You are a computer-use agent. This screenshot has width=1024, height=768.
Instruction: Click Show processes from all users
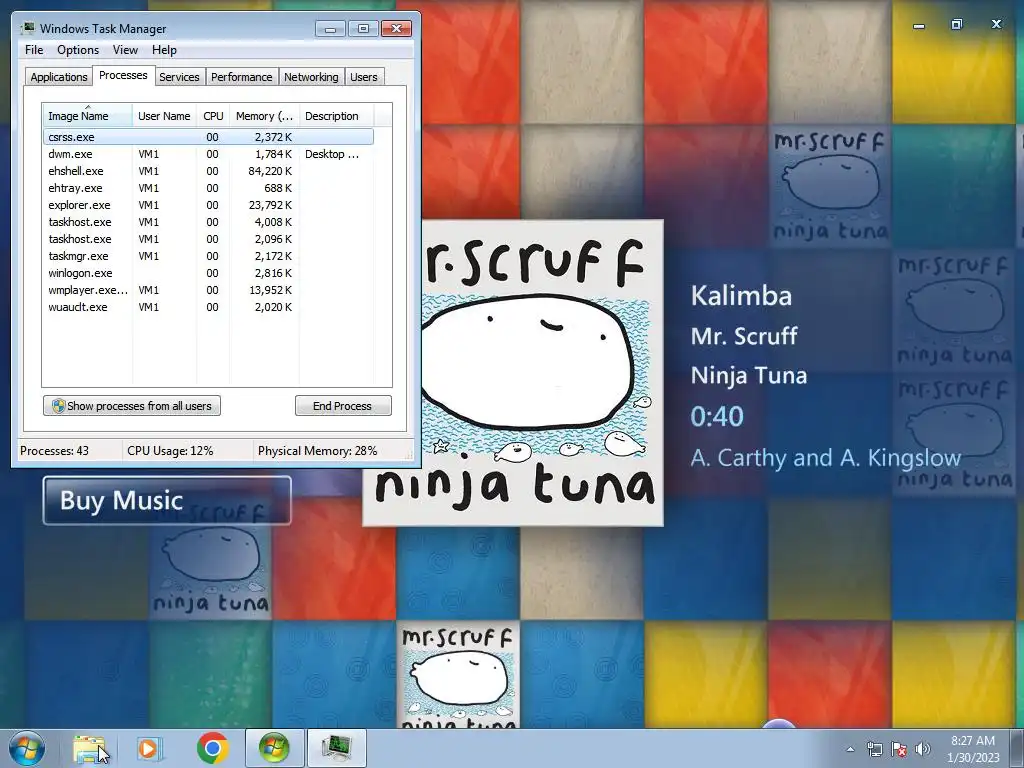(x=132, y=406)
